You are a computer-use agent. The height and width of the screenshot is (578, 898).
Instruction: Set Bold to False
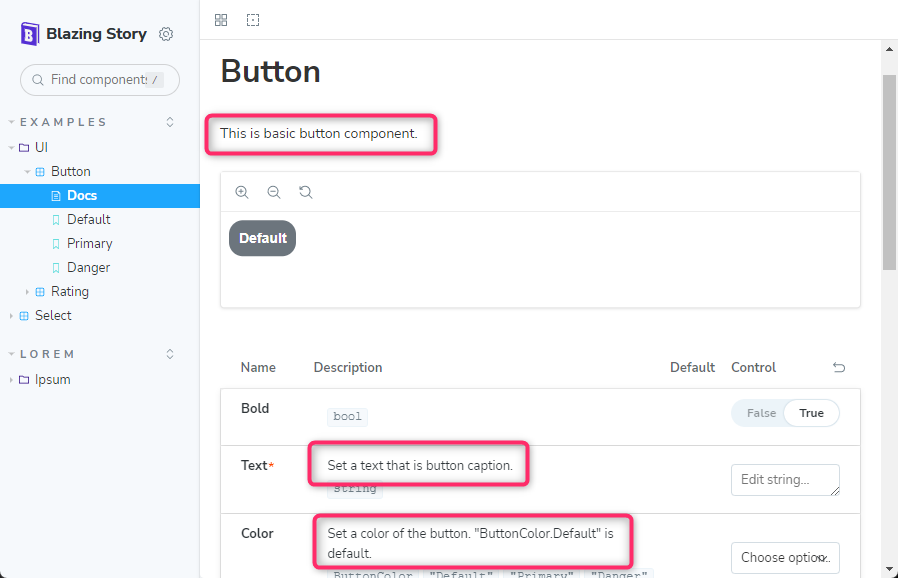click(761, 413)
